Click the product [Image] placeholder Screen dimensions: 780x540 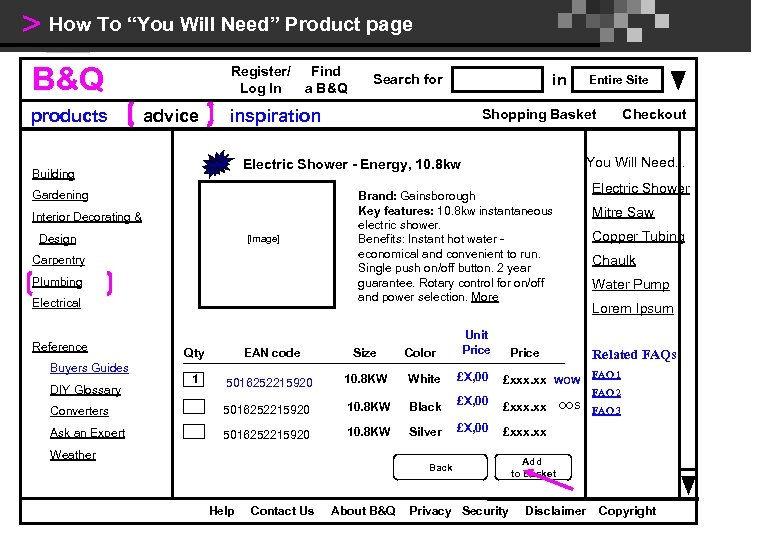coord(267,245)
